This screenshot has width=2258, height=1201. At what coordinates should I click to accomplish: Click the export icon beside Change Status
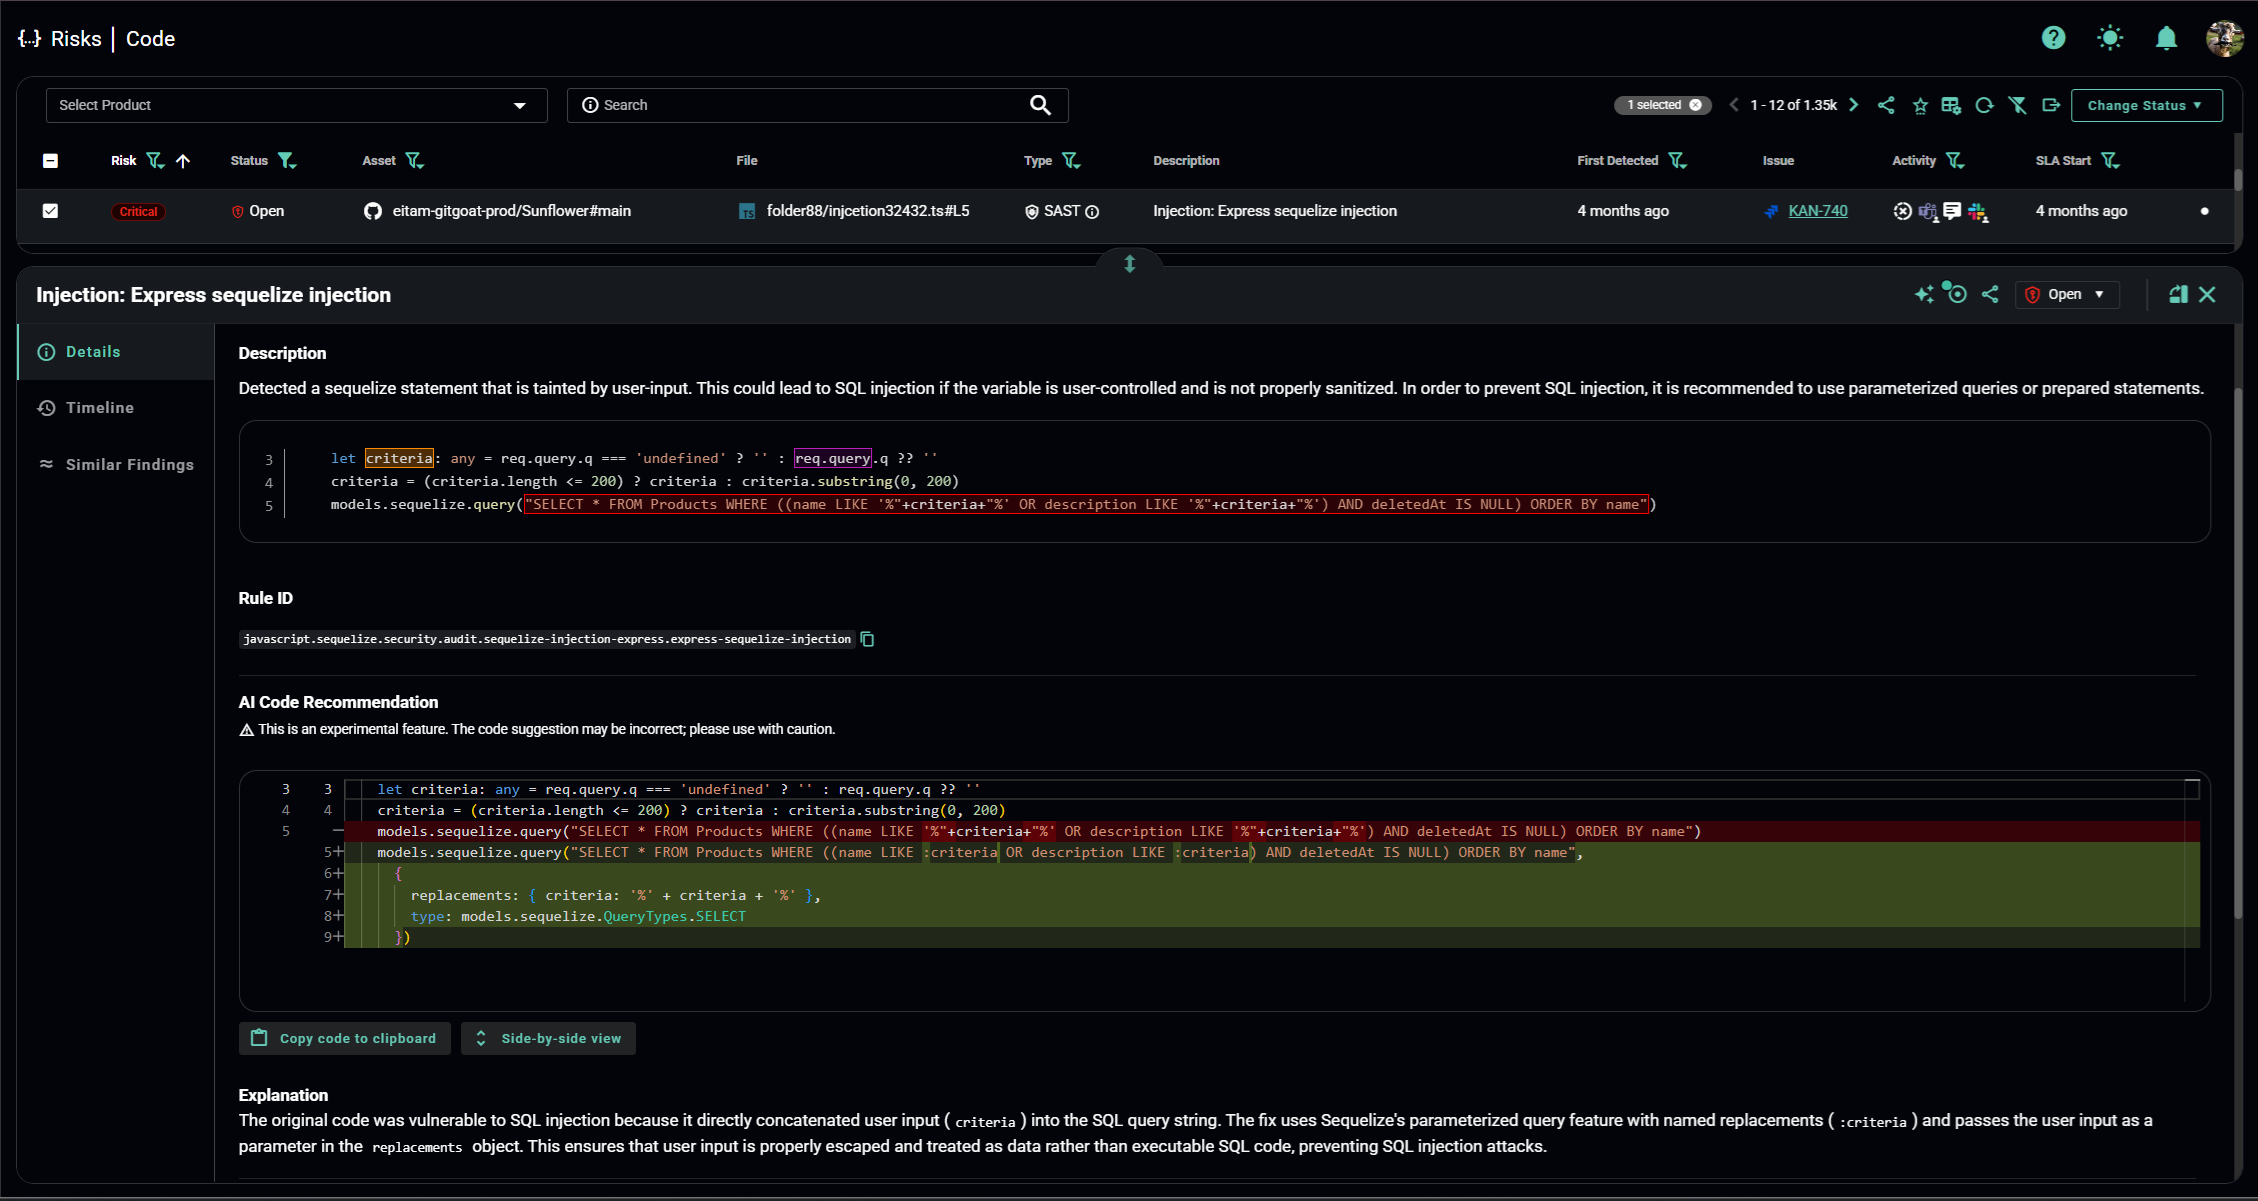2050,105
